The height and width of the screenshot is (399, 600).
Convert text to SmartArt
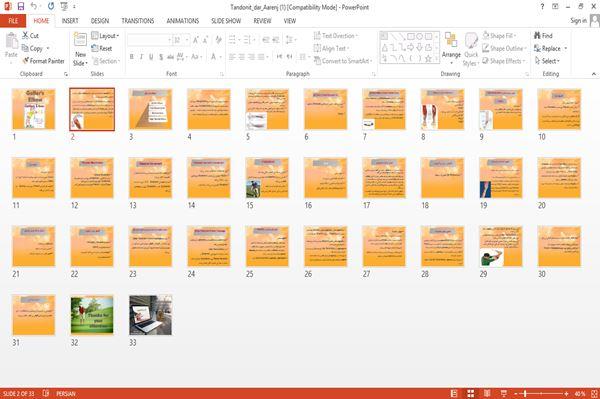tap(342, 61)
